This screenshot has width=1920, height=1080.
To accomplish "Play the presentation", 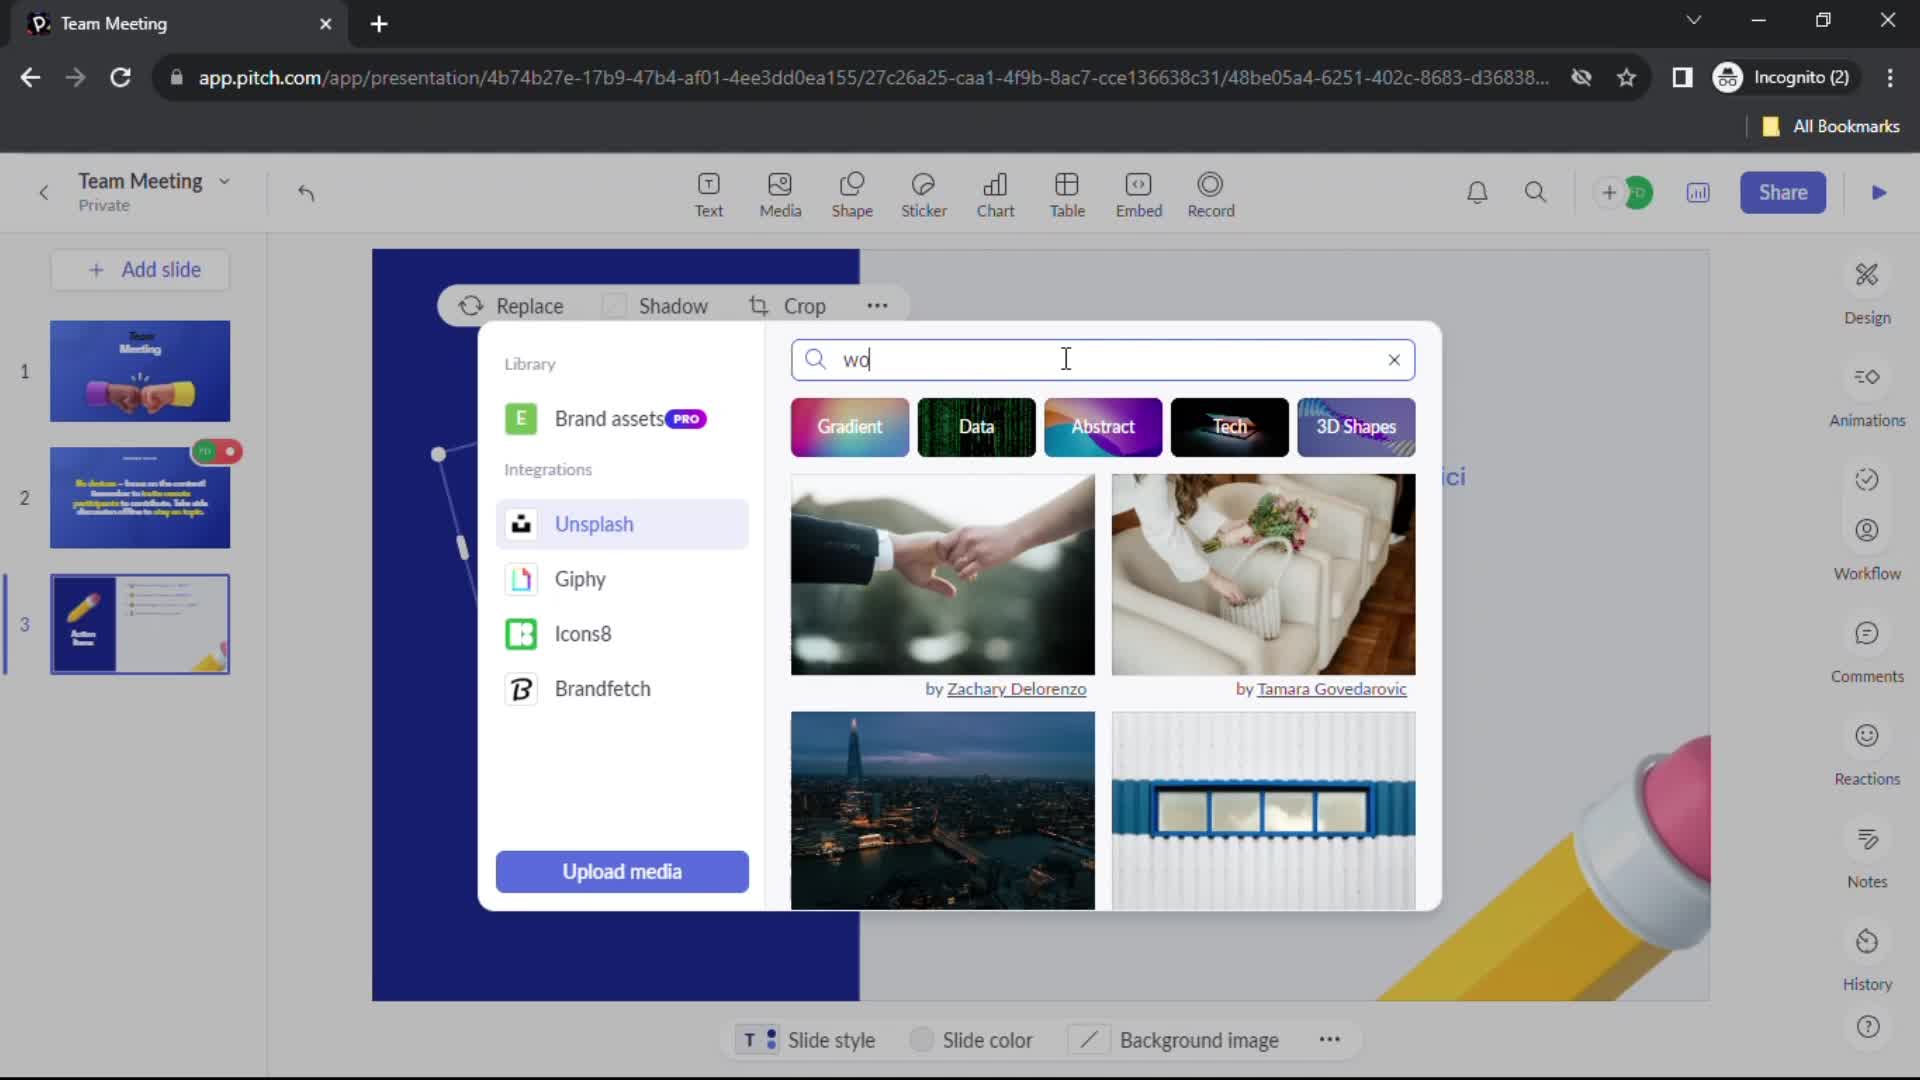I will (x=1879, y=192).
